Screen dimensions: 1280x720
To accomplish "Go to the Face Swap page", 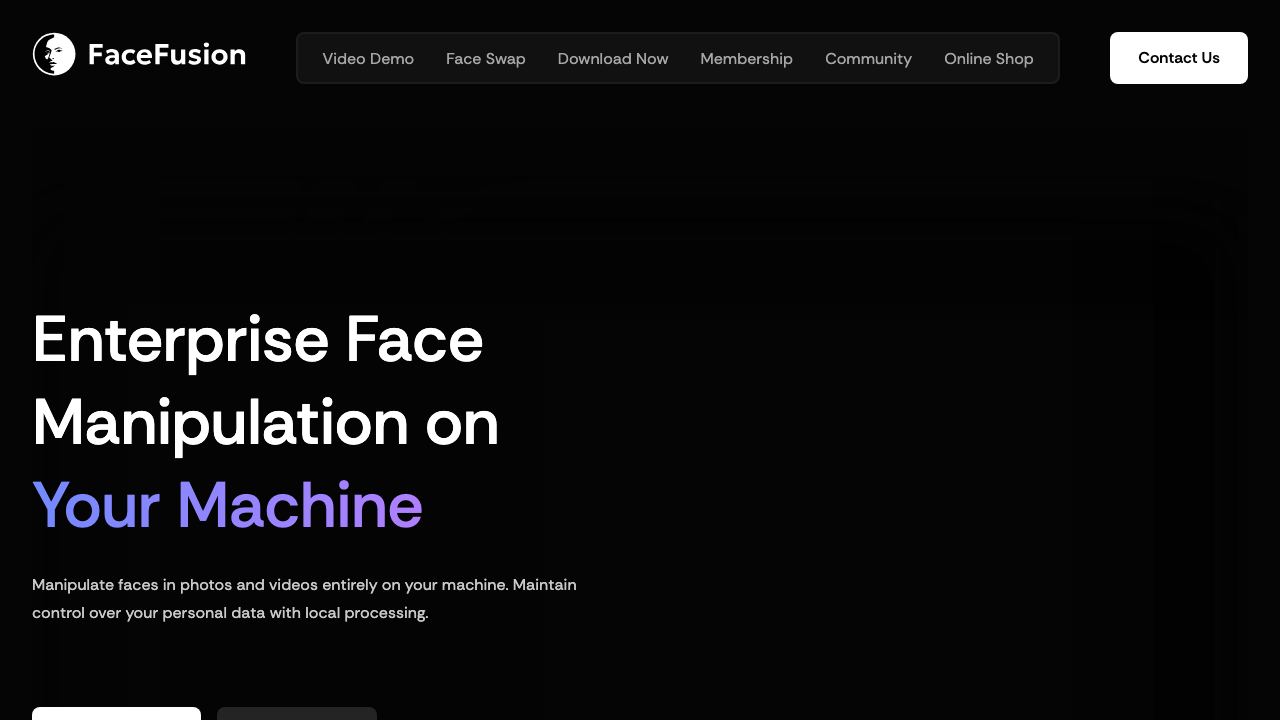I will pyautogui.click(x=485, y=59).
